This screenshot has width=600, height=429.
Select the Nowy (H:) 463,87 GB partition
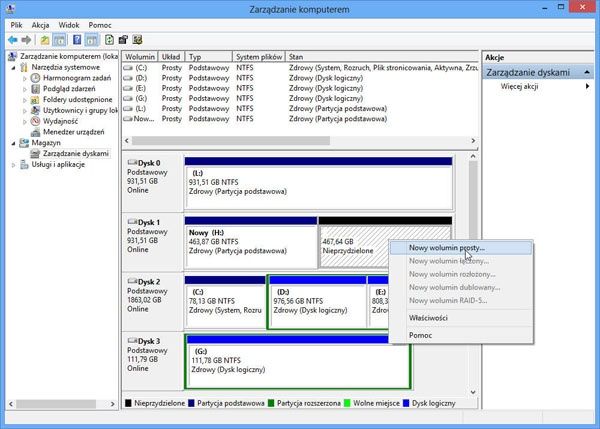(251, 242)
